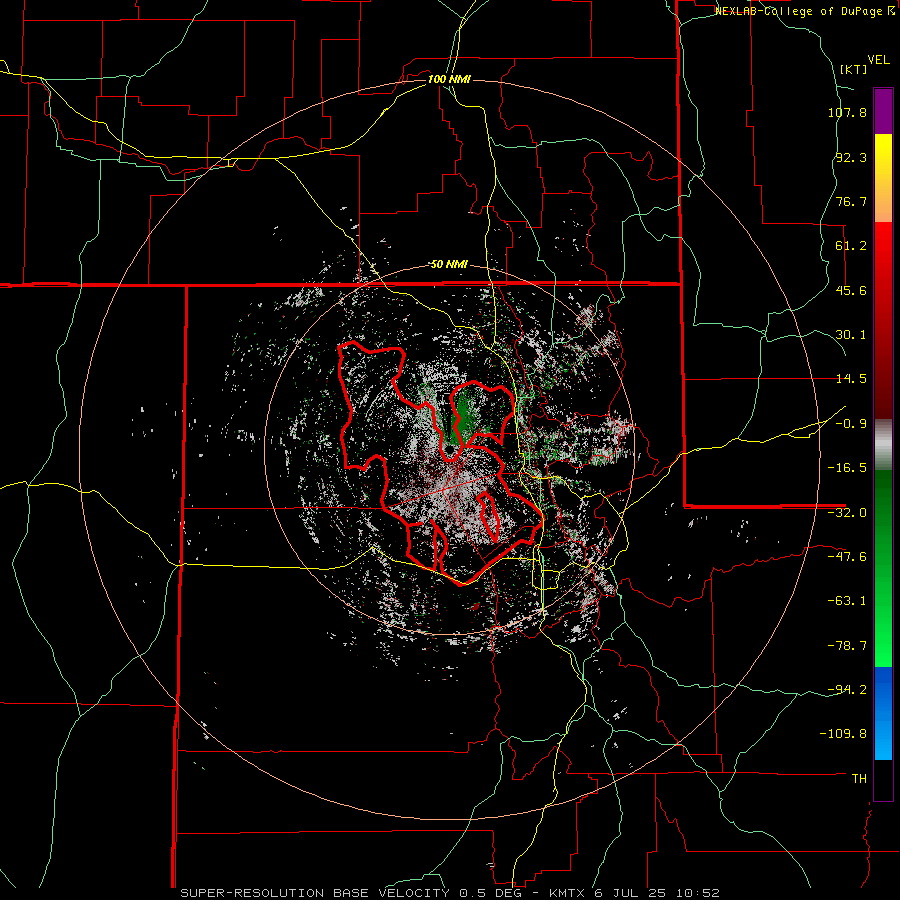Select the 14.5 velocity scale value
900x900 pixels.
(x=851, y=379)
